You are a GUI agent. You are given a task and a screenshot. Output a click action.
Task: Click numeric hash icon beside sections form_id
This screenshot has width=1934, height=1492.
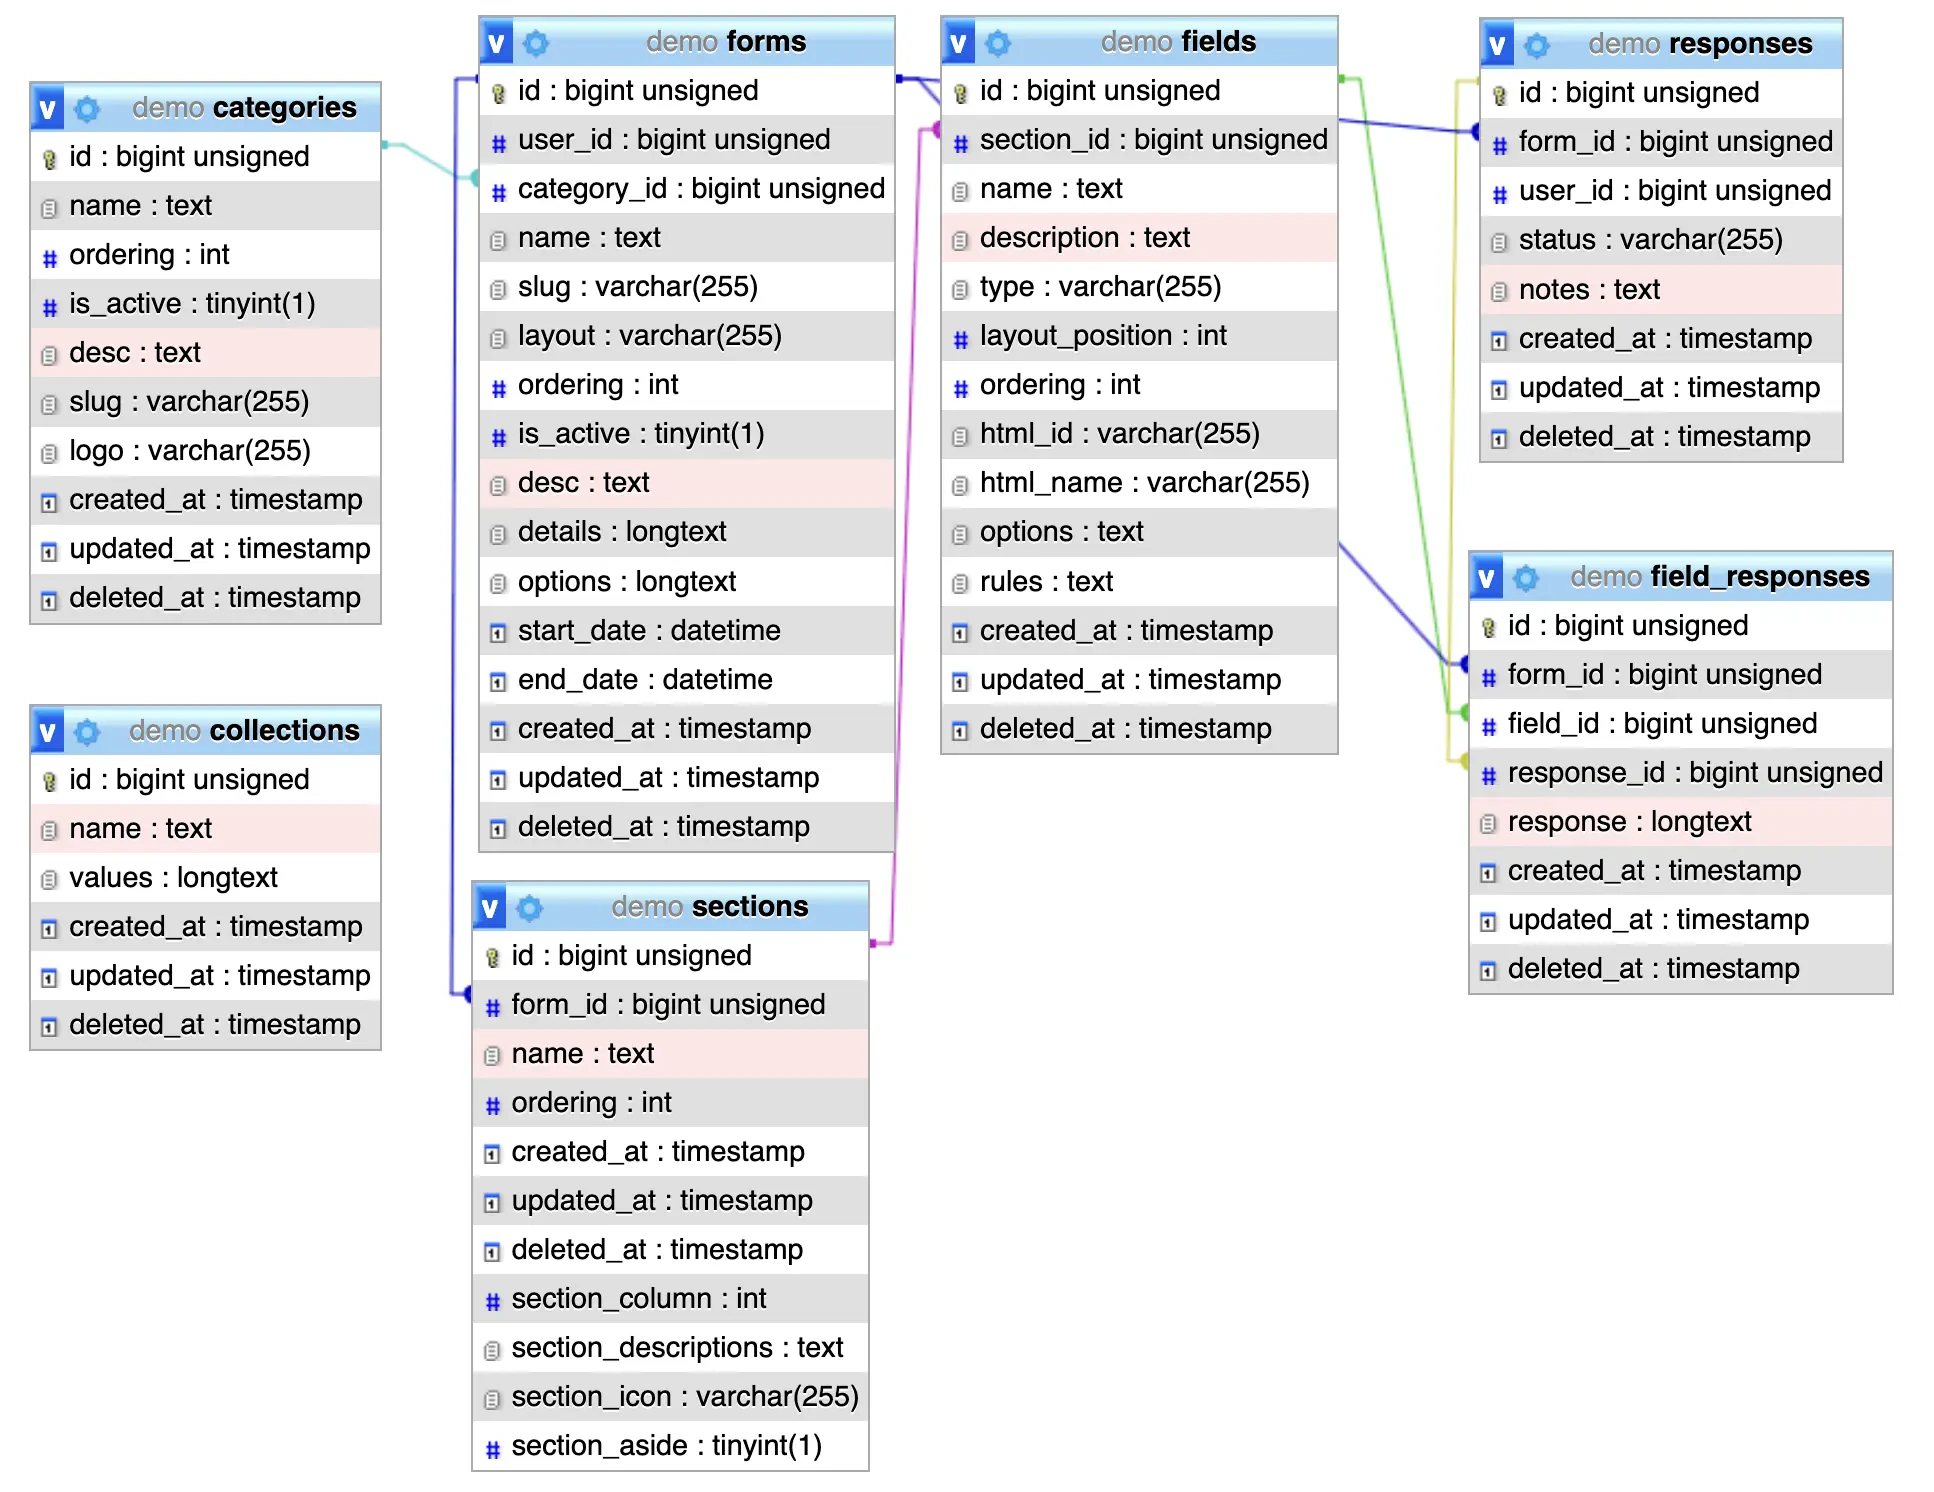[x=492, y=1007]
